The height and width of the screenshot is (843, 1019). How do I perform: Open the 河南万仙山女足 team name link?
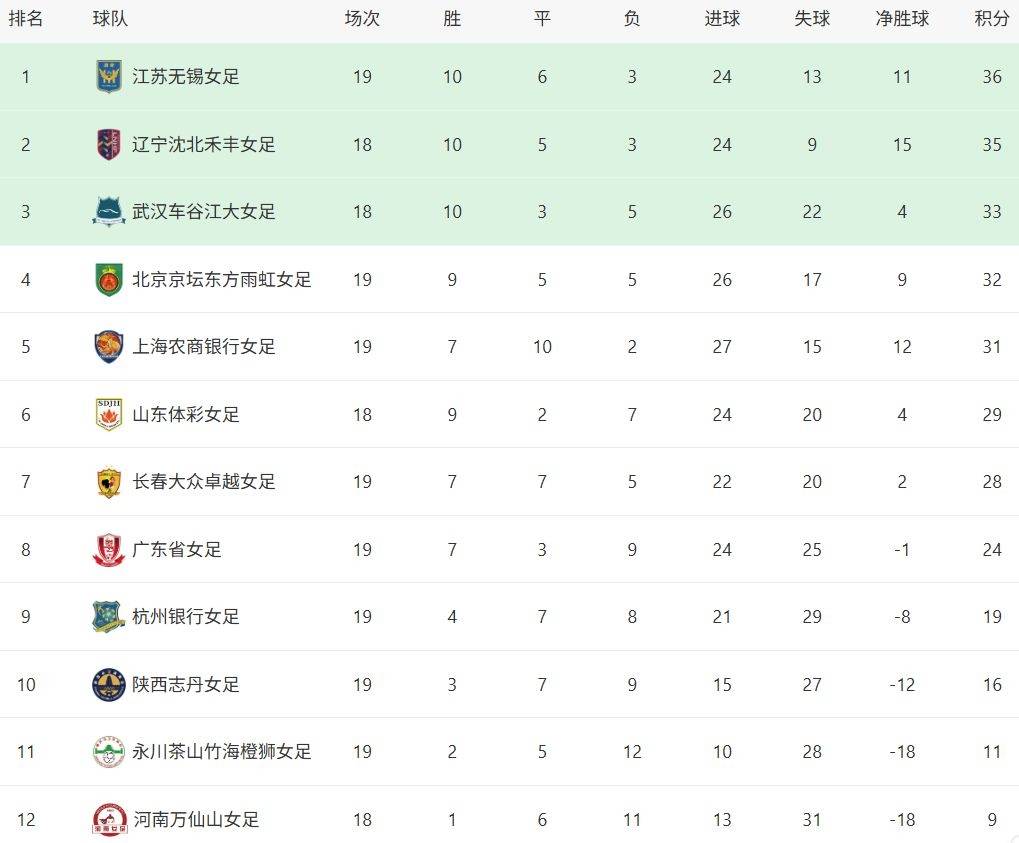click(196, 819)
